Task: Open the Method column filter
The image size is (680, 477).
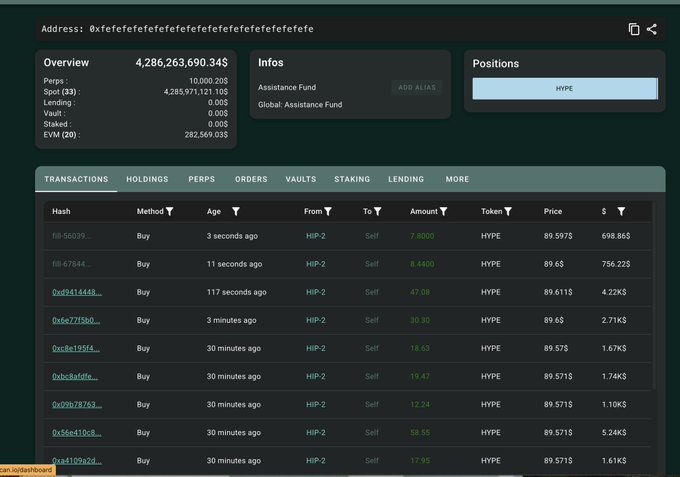Action: (x=170, y=211)
